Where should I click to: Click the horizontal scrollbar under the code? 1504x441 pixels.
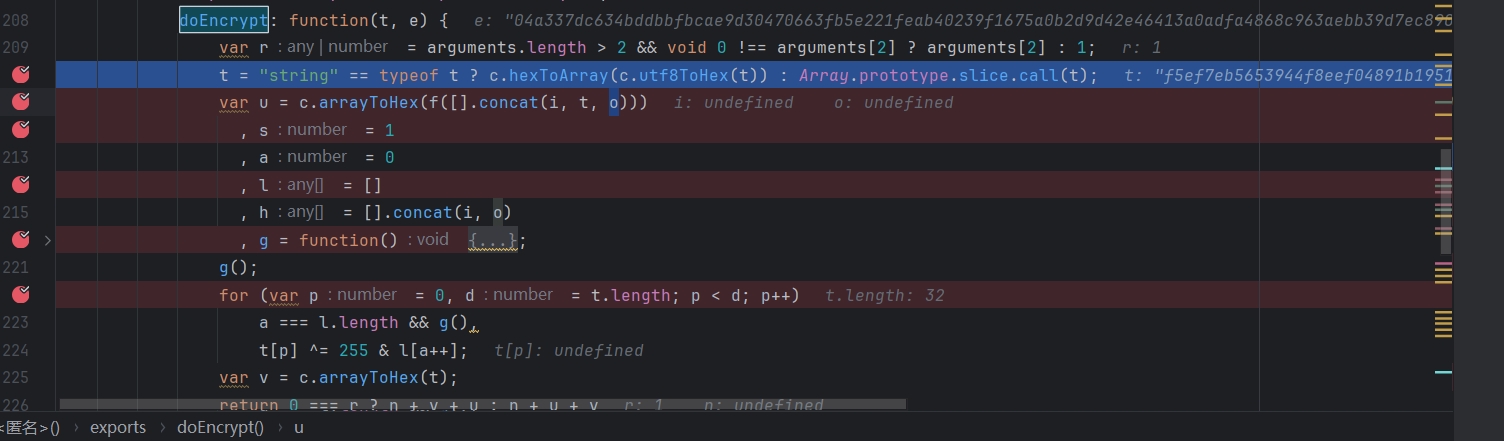point(483,405)
